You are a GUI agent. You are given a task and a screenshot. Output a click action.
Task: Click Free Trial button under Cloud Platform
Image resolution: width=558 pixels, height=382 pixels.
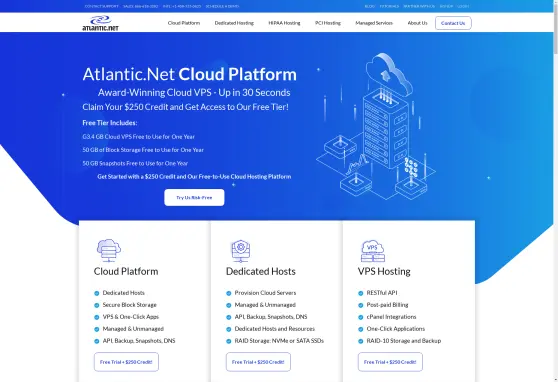pos(126,362)
